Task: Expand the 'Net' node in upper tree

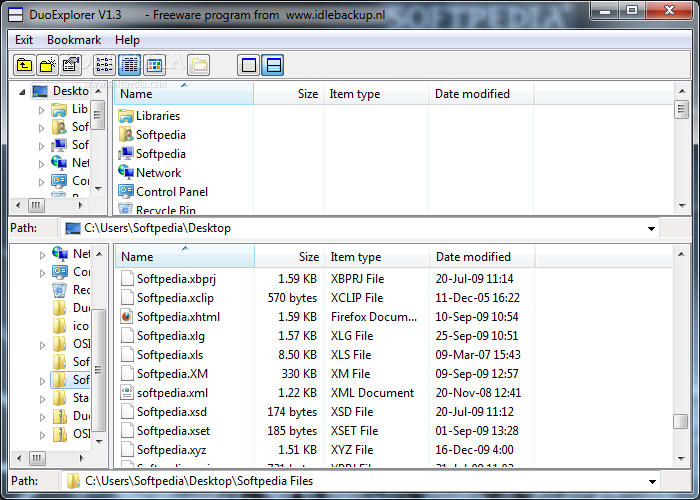Action: (x=41, y=164)
